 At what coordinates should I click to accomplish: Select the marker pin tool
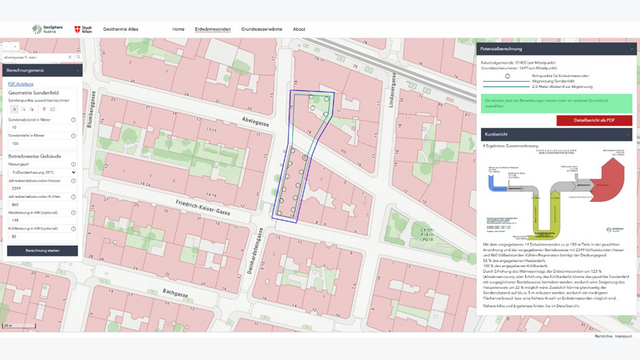click(x=44, y=109)
